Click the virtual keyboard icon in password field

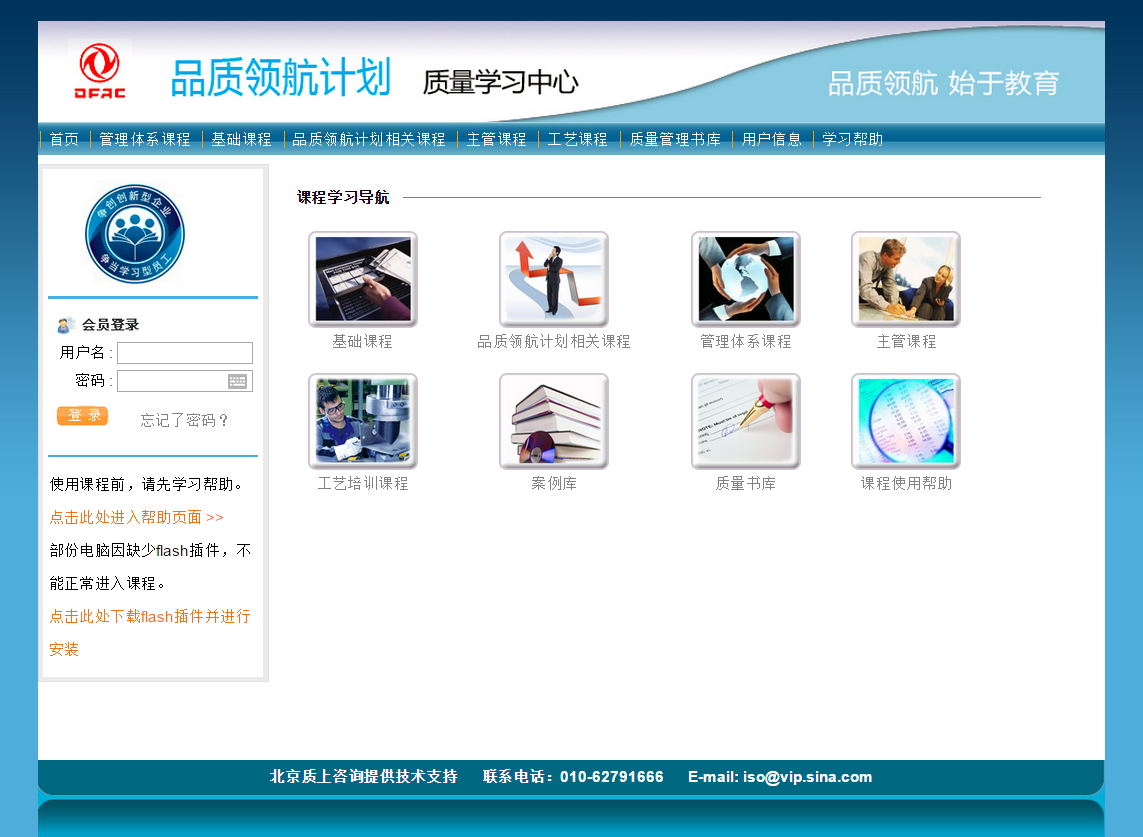point(237,381)
